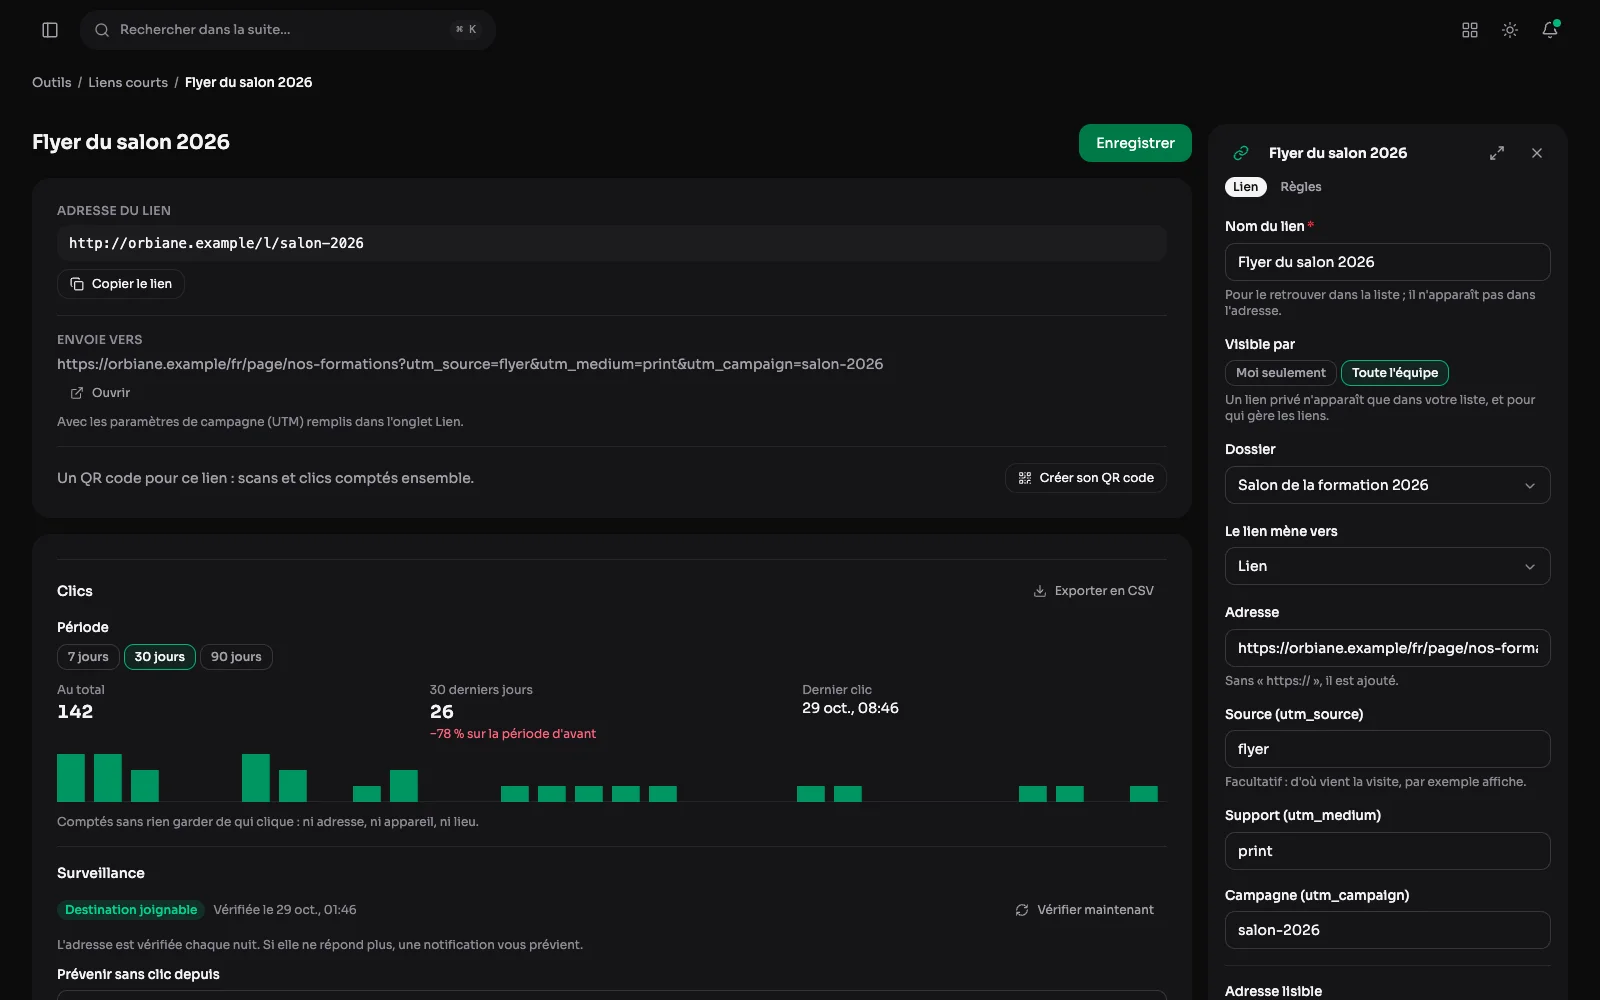Focus the suite search field

pos(288,30)
